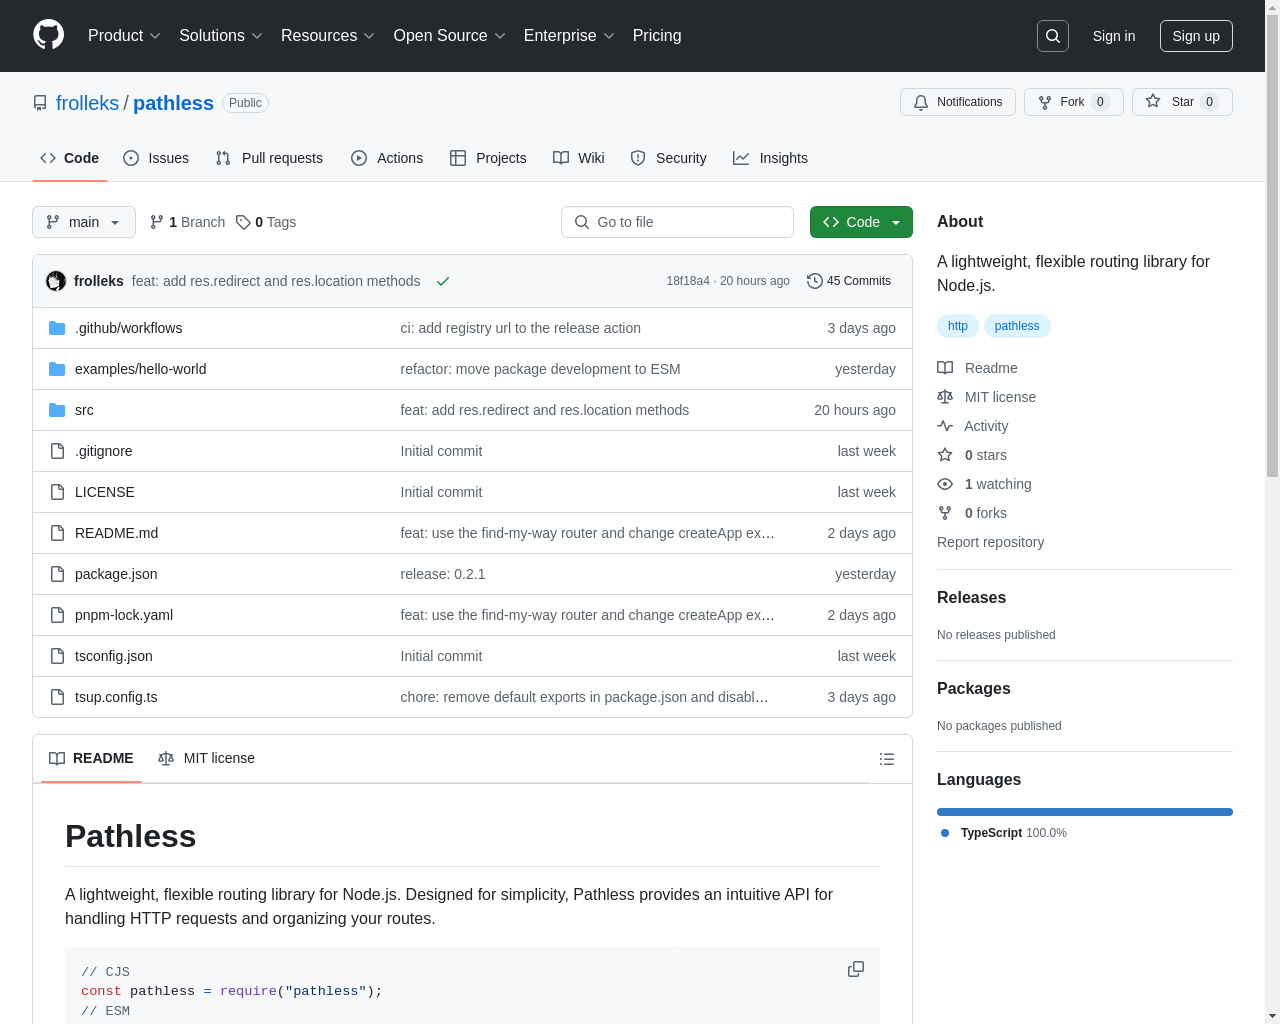Open README.md file
The width and height of the screenshot is (1280, 1024).
coord(116,533)
